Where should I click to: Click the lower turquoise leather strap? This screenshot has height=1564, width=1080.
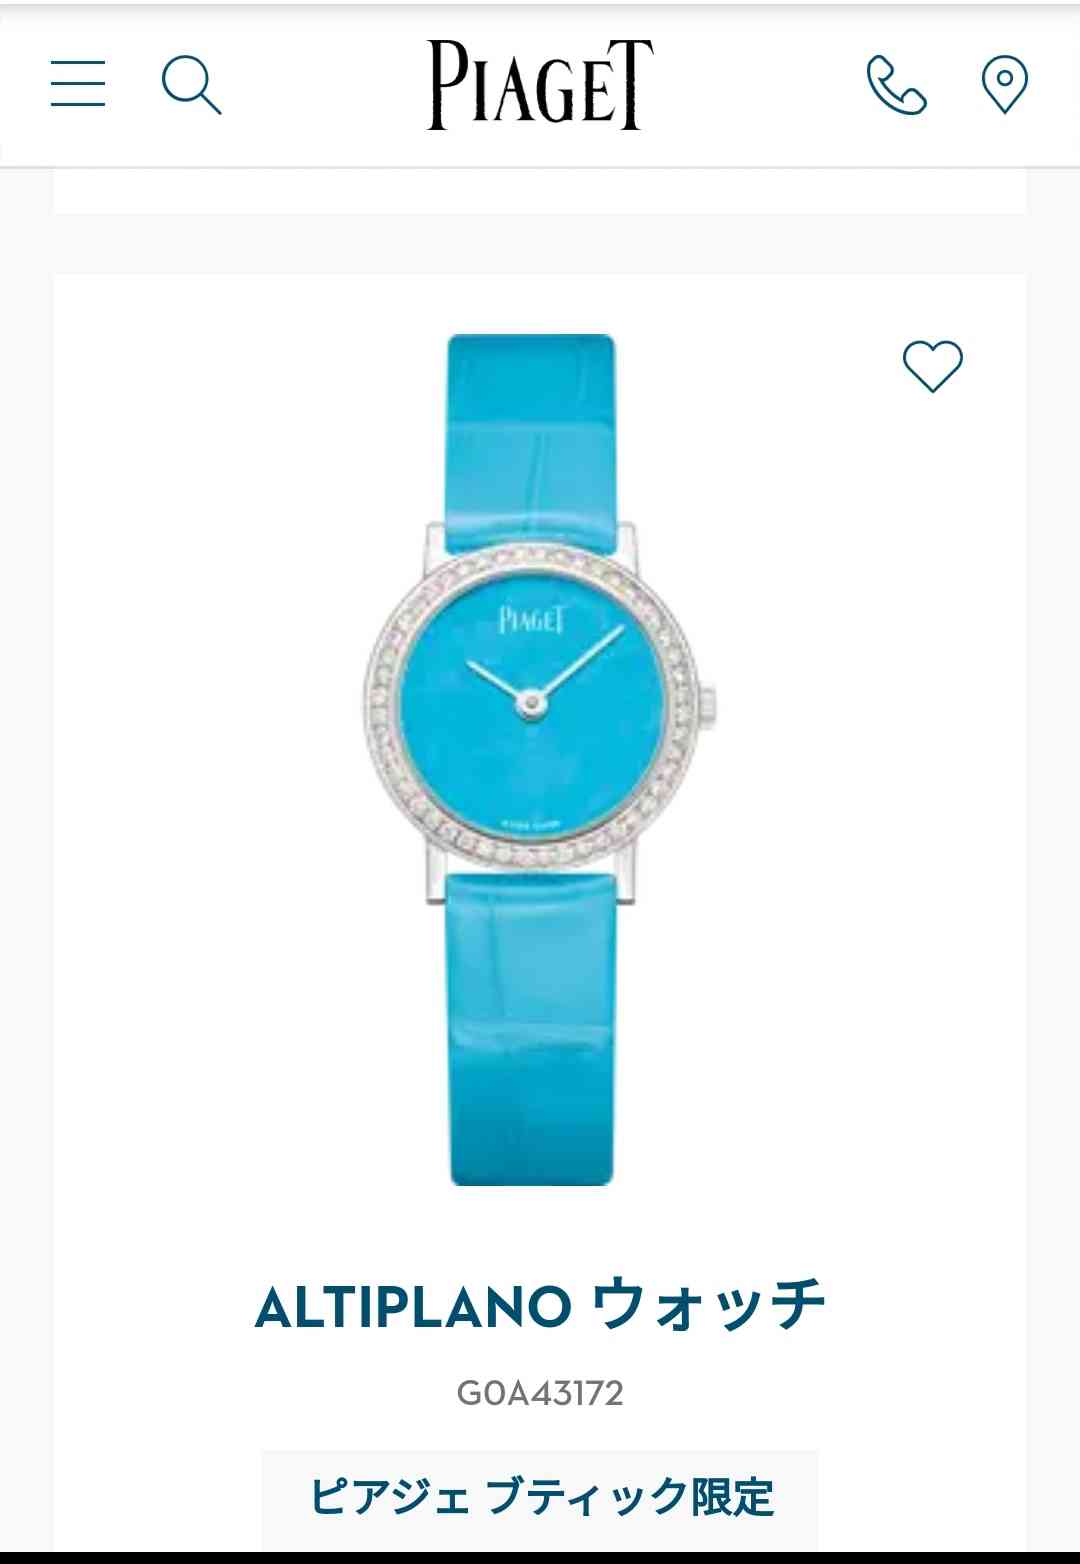(531, 1030)
